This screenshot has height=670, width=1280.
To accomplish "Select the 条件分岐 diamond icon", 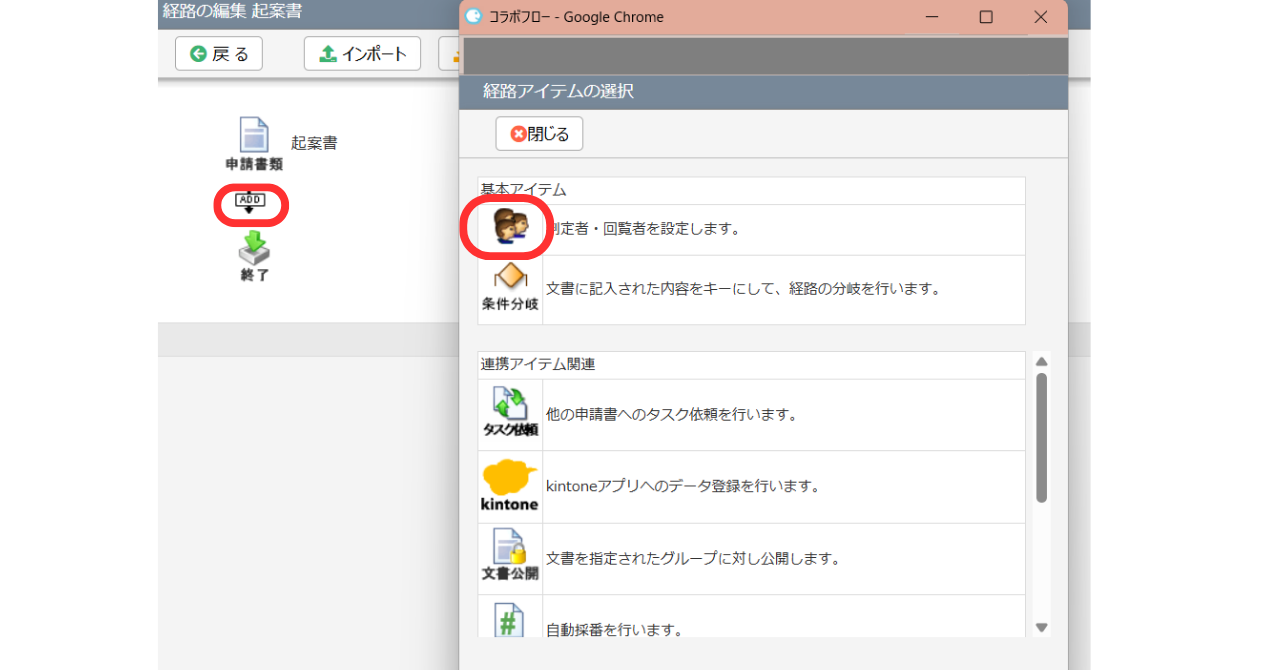I will tap(510, 277).
